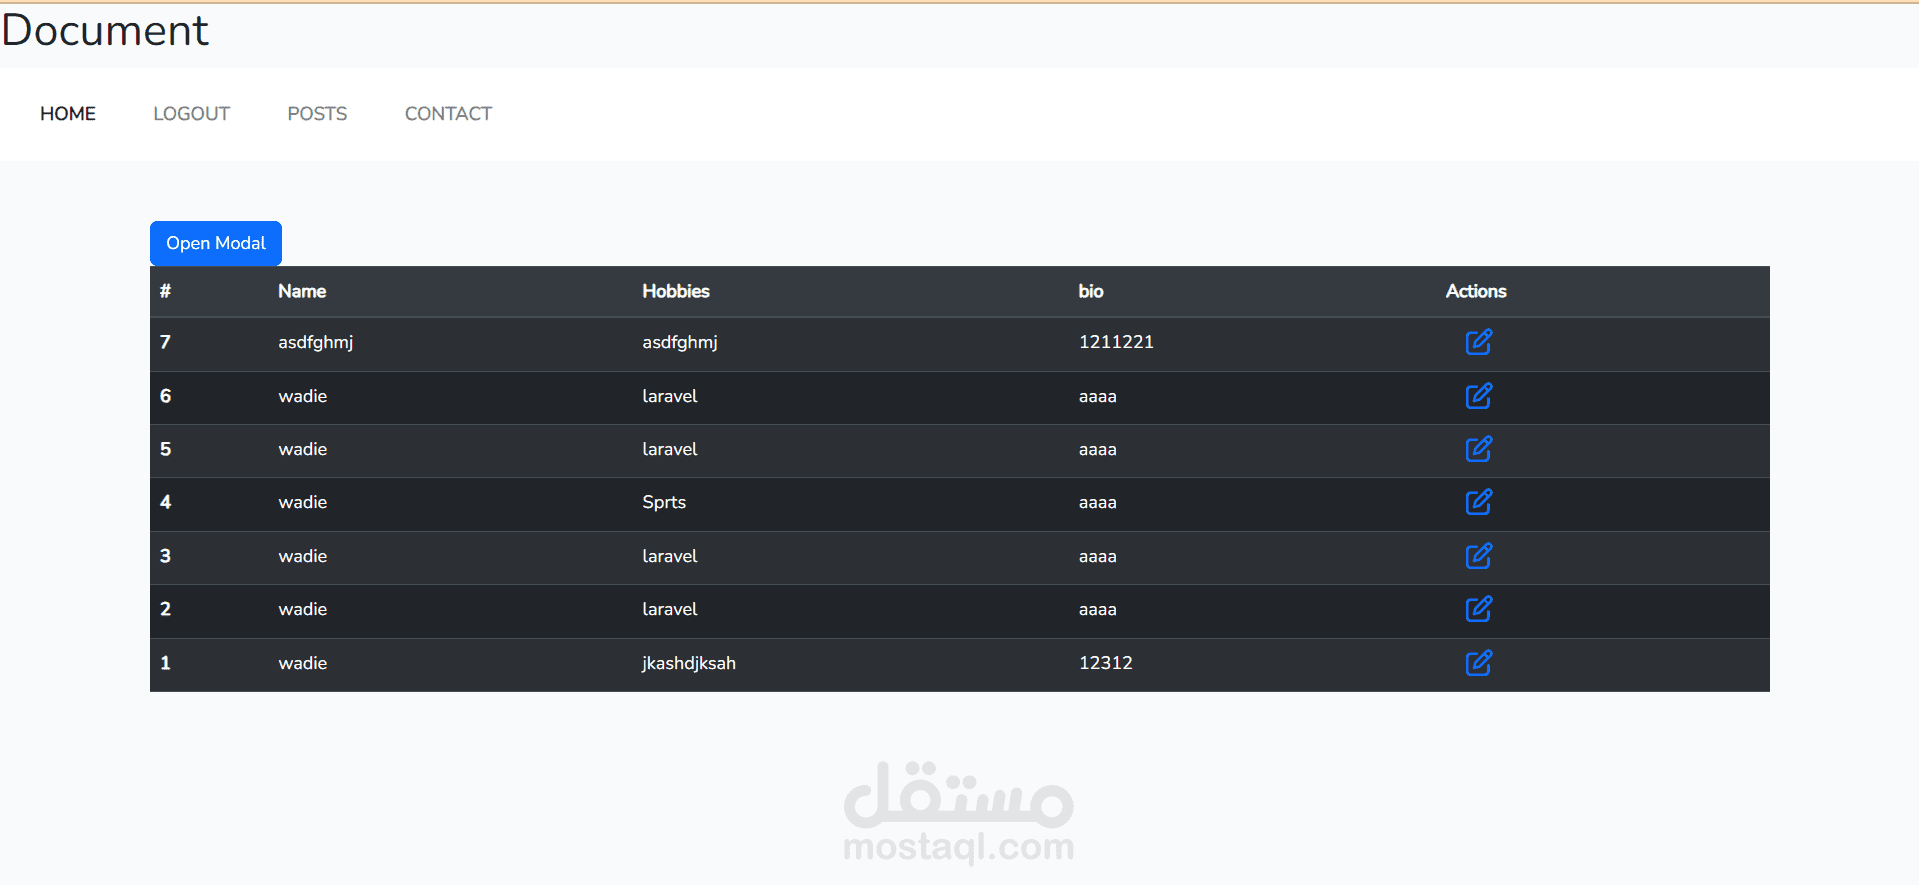The width and height of the screenshot is (1919, 885).
Task: Select hobby cell Sprts
Action: pos(664,502)
